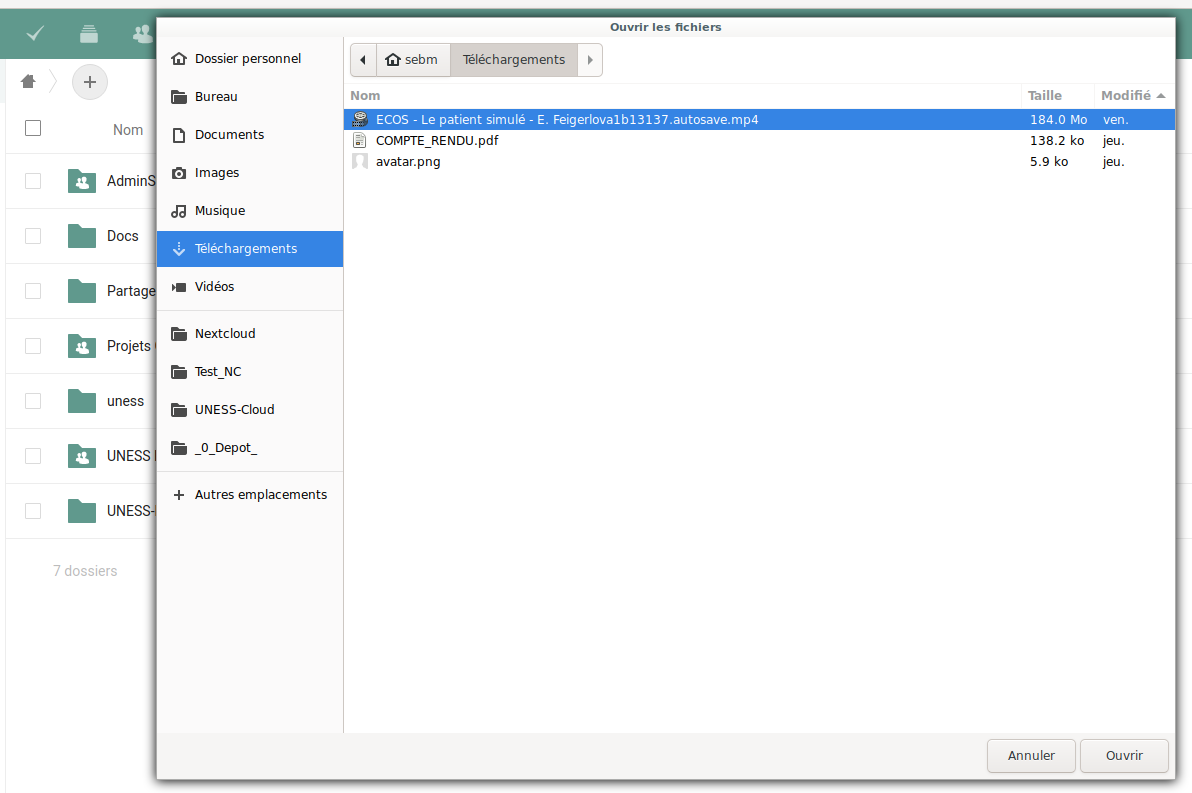Toggle the uness folder checkbox

point(33,401)
